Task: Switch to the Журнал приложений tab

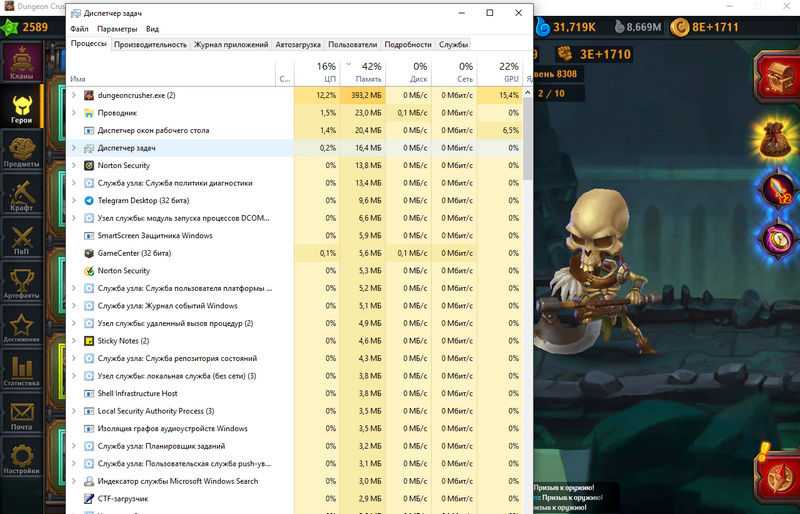Action: tap(231, 44)
